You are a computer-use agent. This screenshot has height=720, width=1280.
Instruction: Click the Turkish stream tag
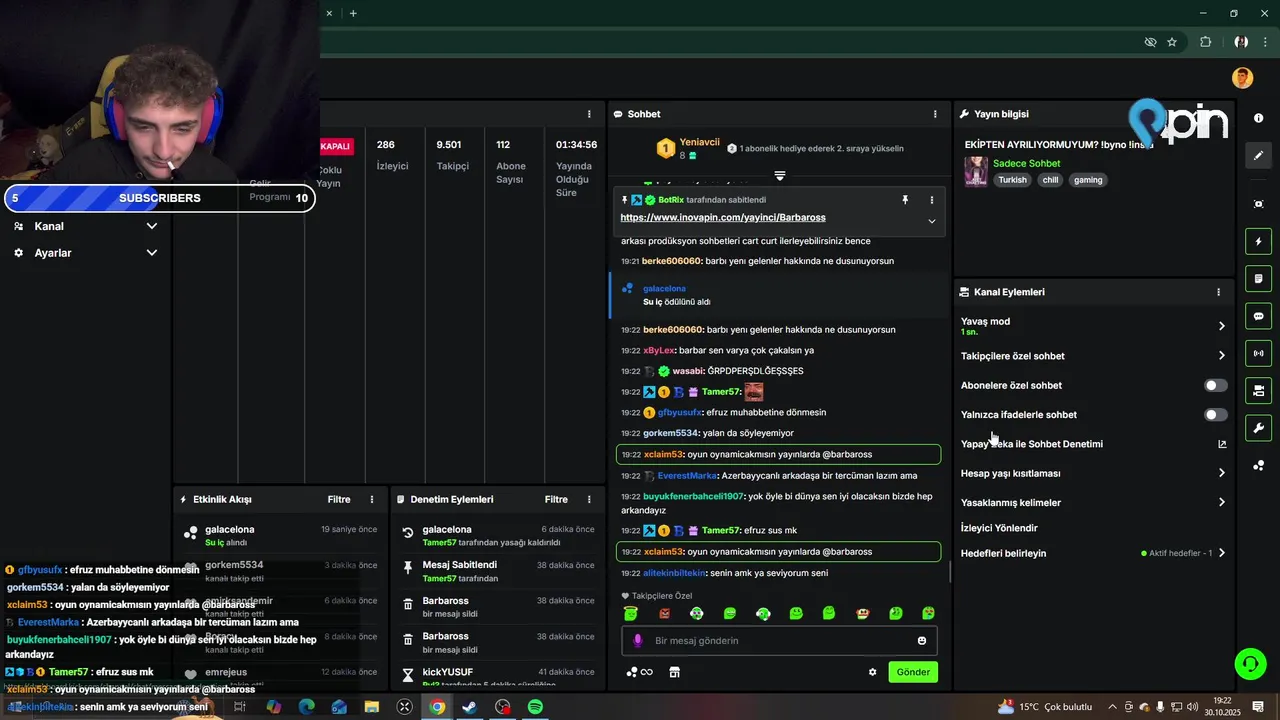coord(1012,180)
